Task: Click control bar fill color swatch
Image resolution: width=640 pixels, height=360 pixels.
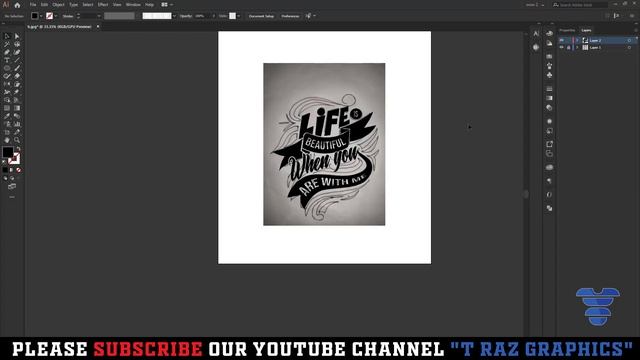Action: (x=35, y=16)
